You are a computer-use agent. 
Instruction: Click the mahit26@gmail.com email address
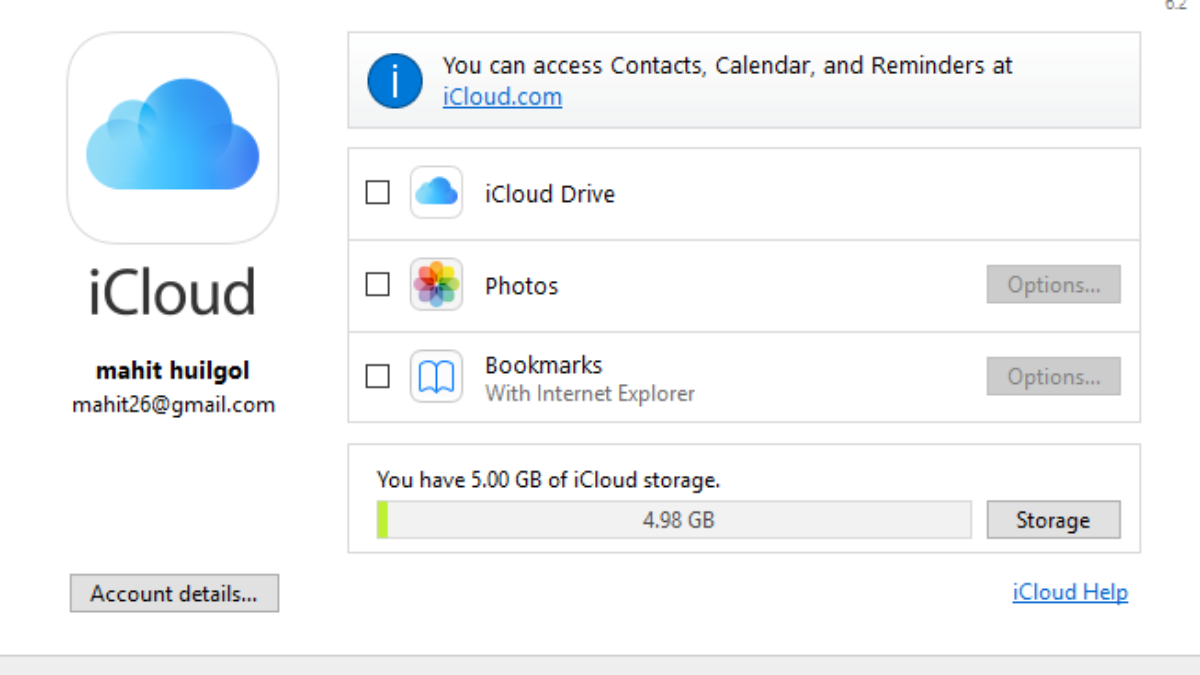click(173, 405)
